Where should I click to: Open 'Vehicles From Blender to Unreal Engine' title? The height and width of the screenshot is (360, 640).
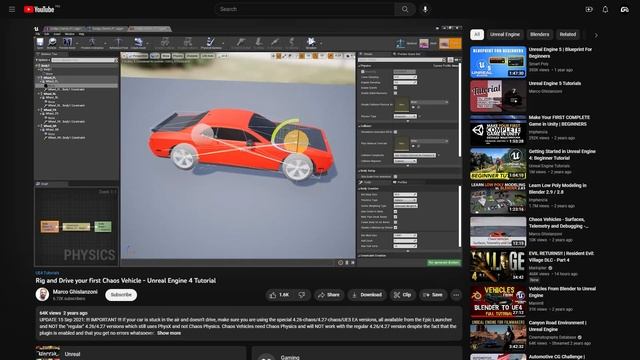(562, 292)
